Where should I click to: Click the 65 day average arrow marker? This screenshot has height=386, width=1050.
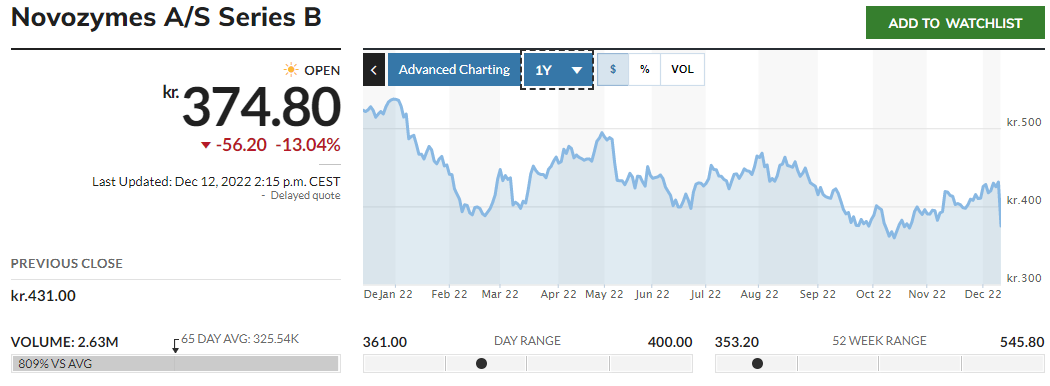[x=175, y=345]
